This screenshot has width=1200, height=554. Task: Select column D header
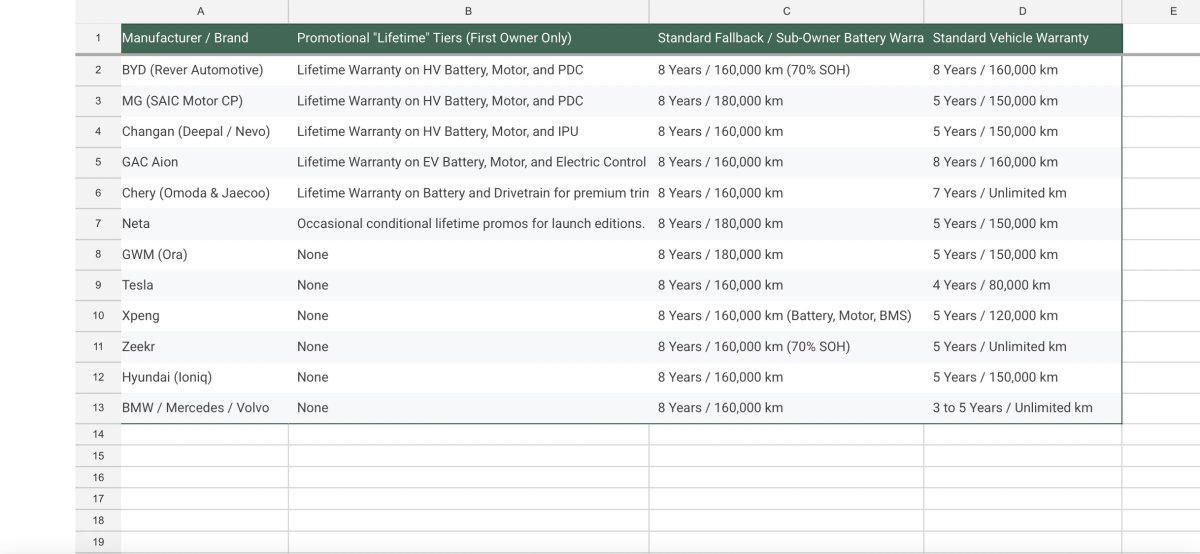[x=1022, y=11]
